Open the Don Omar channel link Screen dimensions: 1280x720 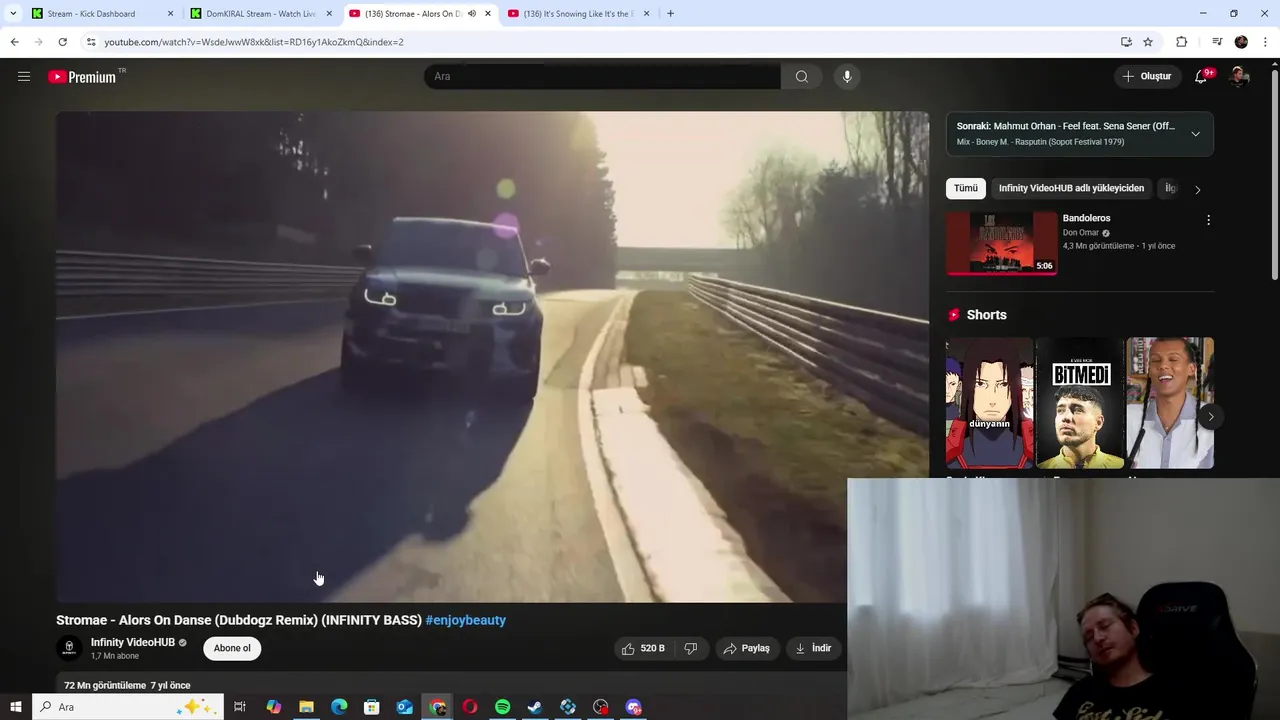pyautogui.click(x=1081, y=233)
